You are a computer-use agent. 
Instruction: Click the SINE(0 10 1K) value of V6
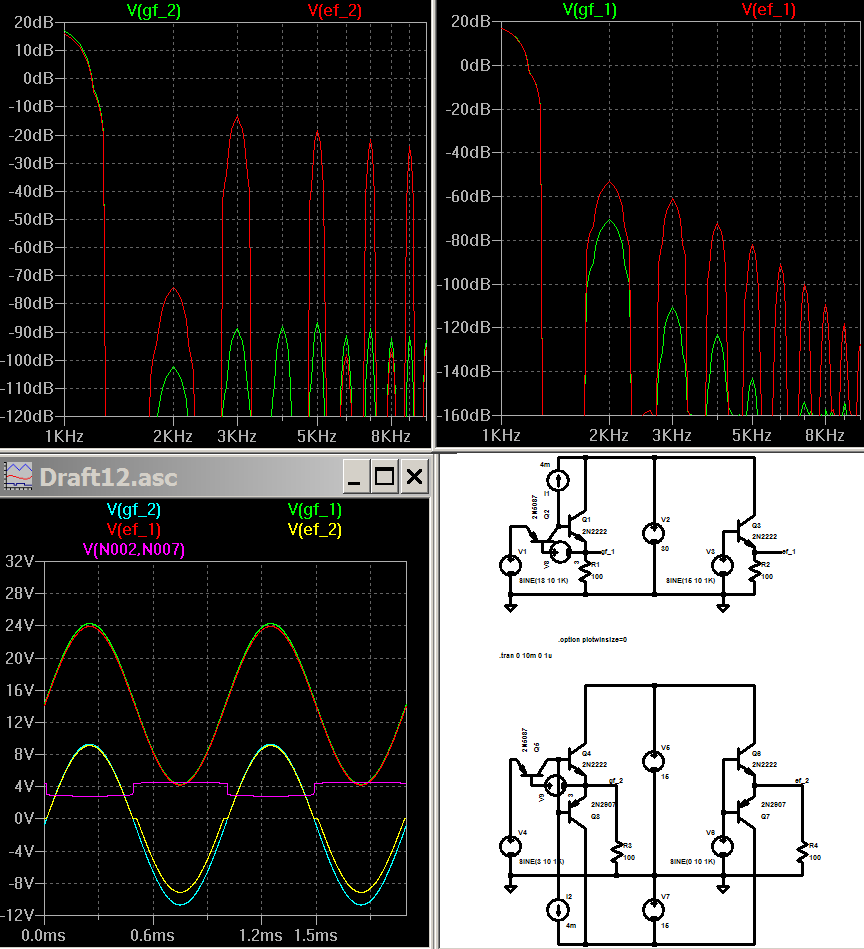pos(693,861)
